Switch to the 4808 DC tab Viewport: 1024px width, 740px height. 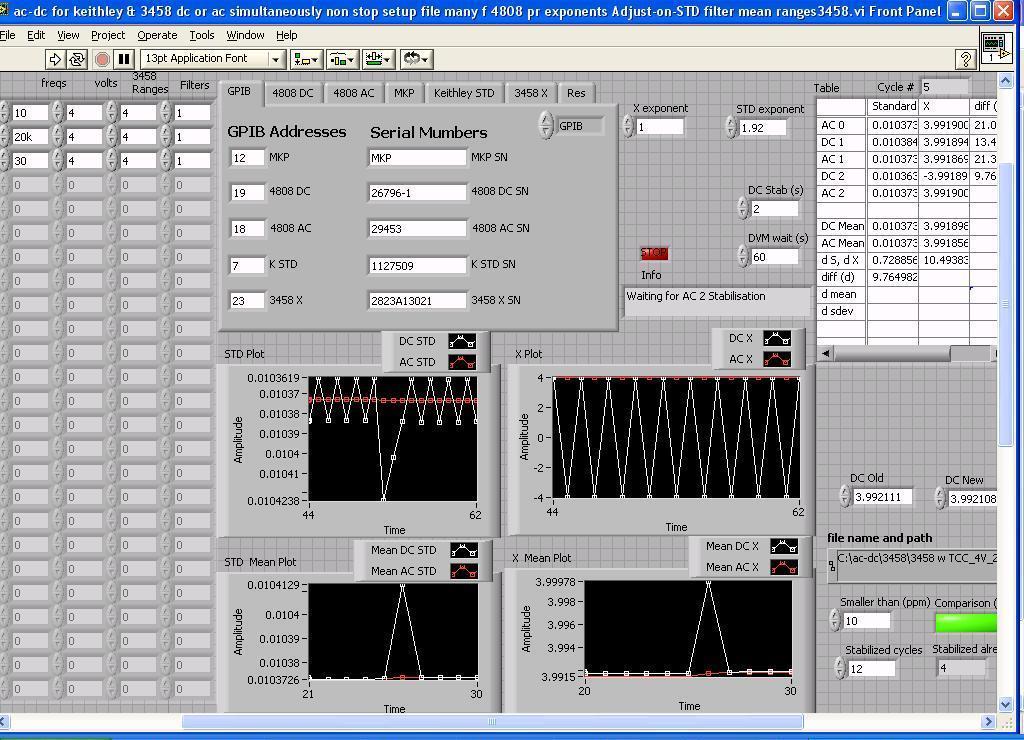tap(293, 93)
